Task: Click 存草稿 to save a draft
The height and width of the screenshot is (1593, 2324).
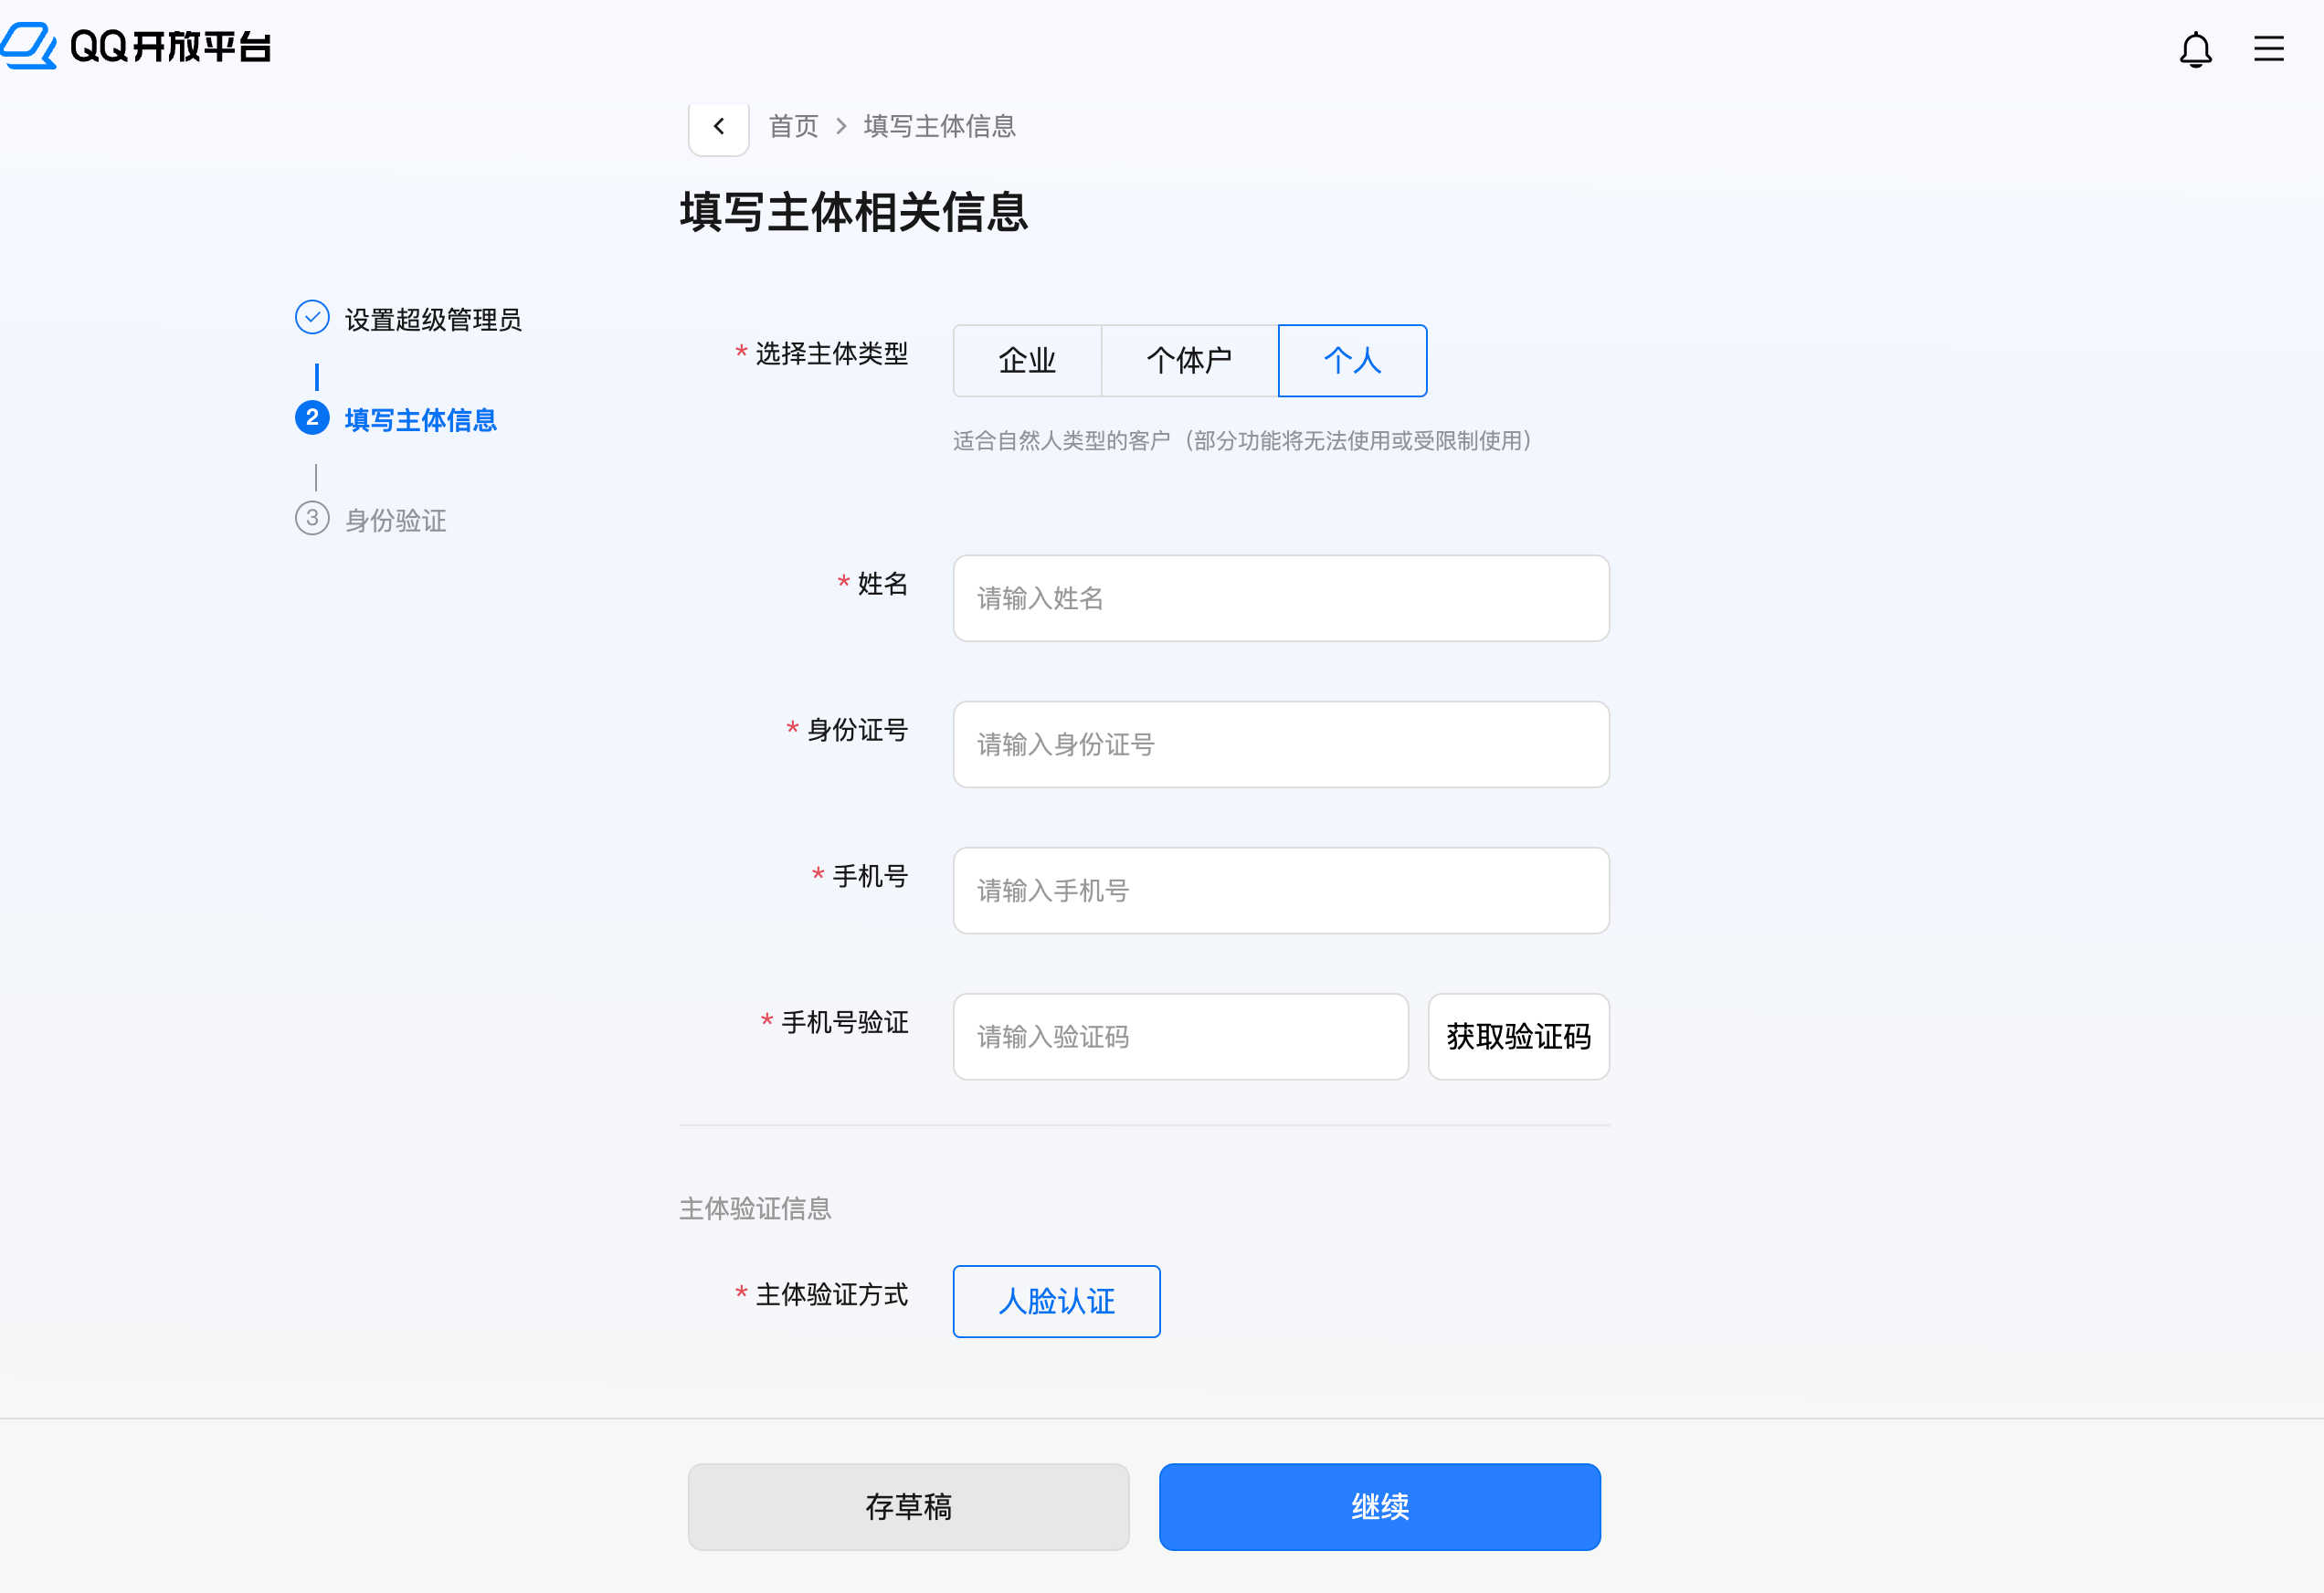Action: (x=907, y=1507)
